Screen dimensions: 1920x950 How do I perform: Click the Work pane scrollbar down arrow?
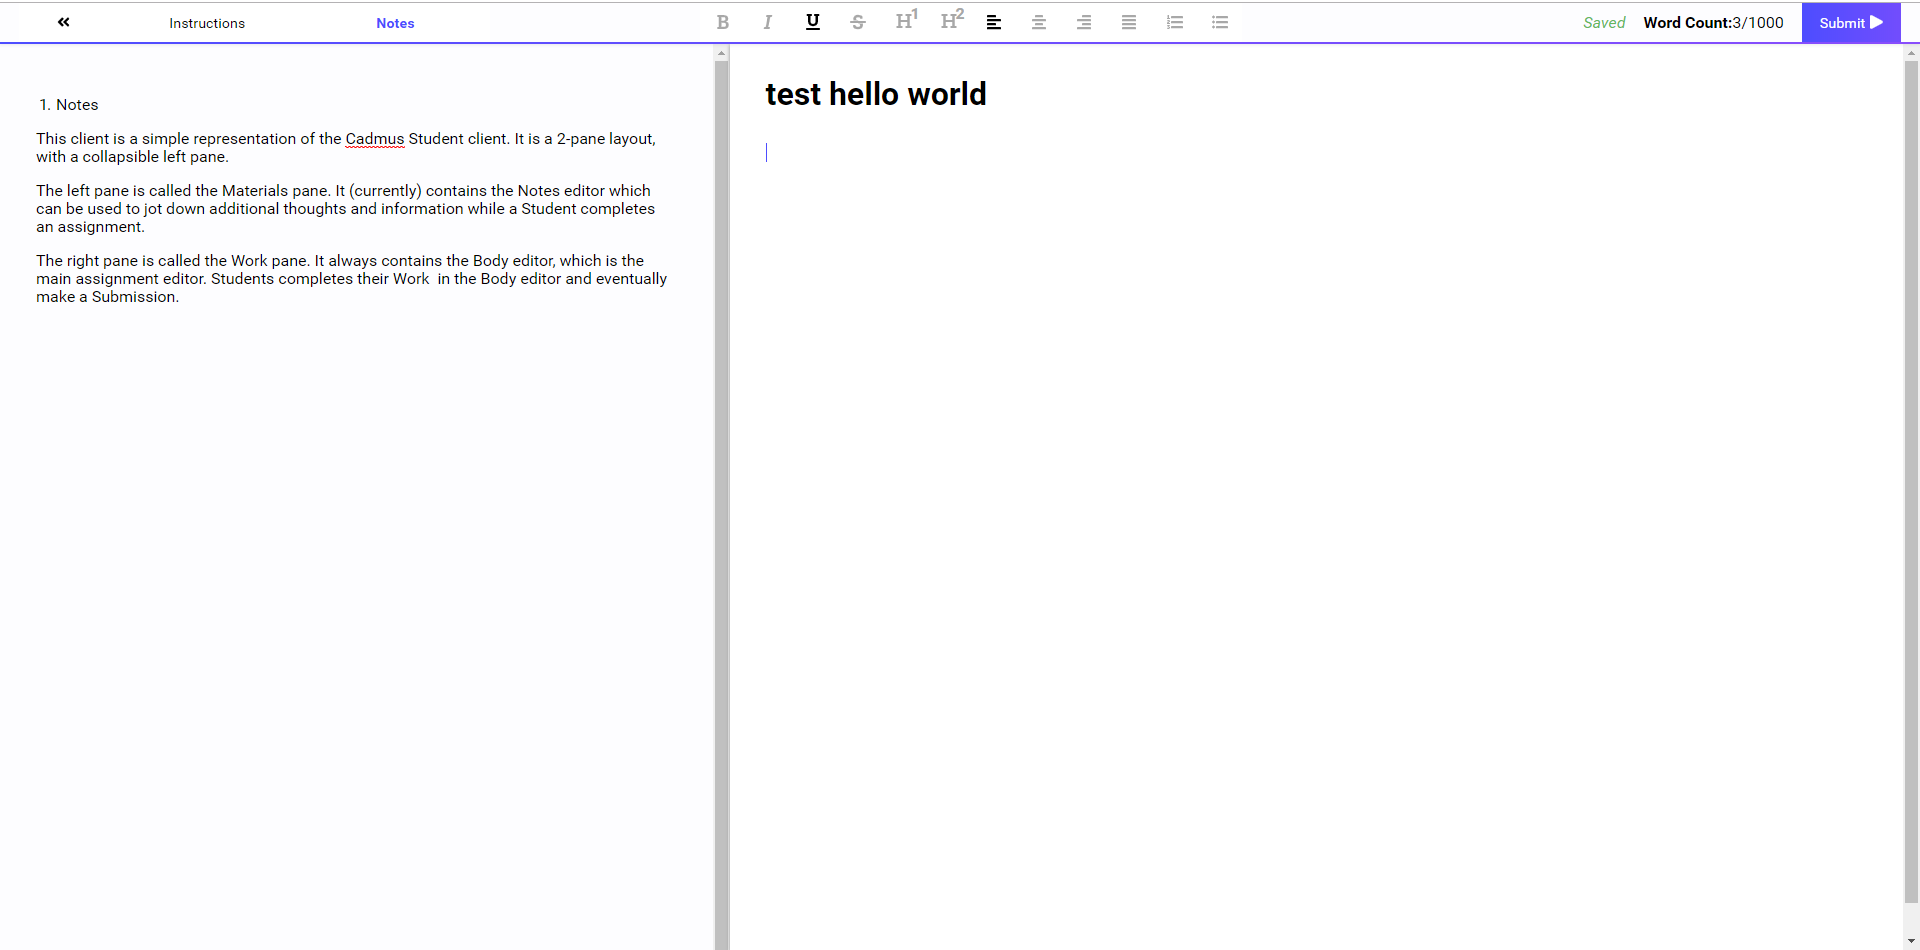click(x=1911, y=941)
